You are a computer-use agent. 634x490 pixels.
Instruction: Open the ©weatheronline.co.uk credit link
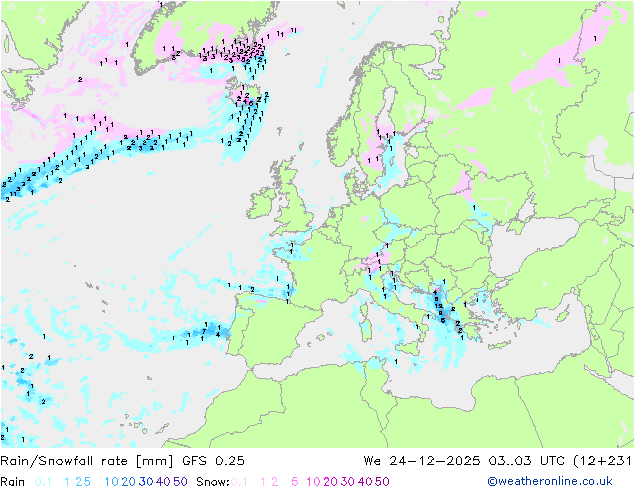pyautogui.click(x=550, y=482)
